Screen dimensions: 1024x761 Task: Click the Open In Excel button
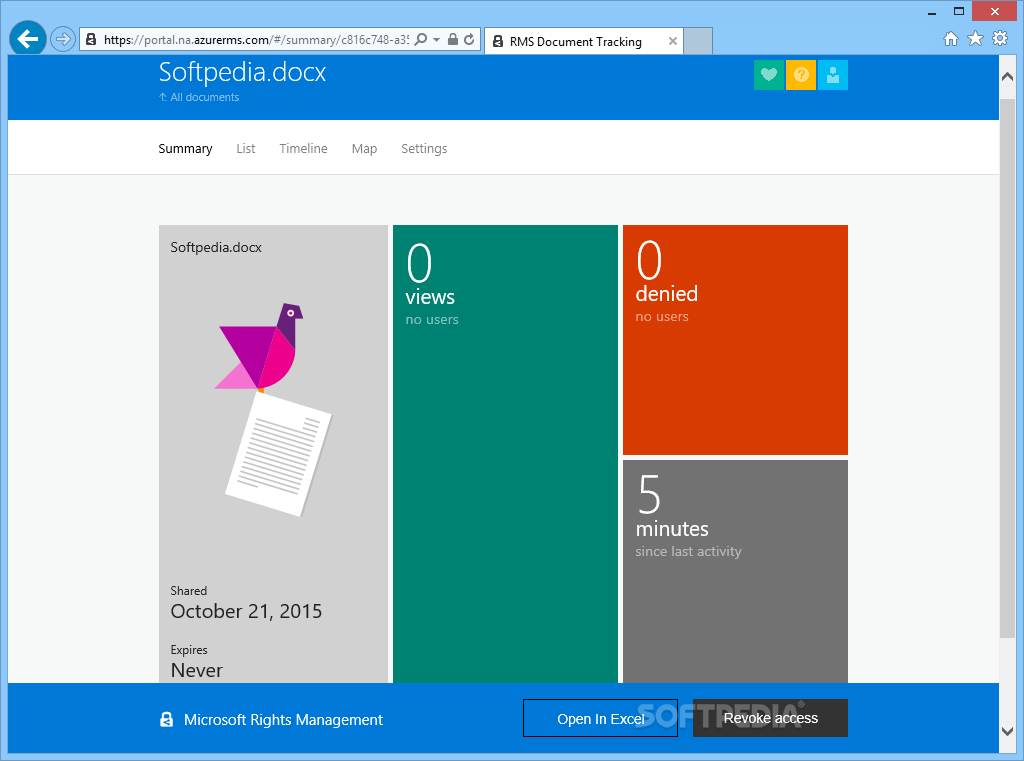600,719
